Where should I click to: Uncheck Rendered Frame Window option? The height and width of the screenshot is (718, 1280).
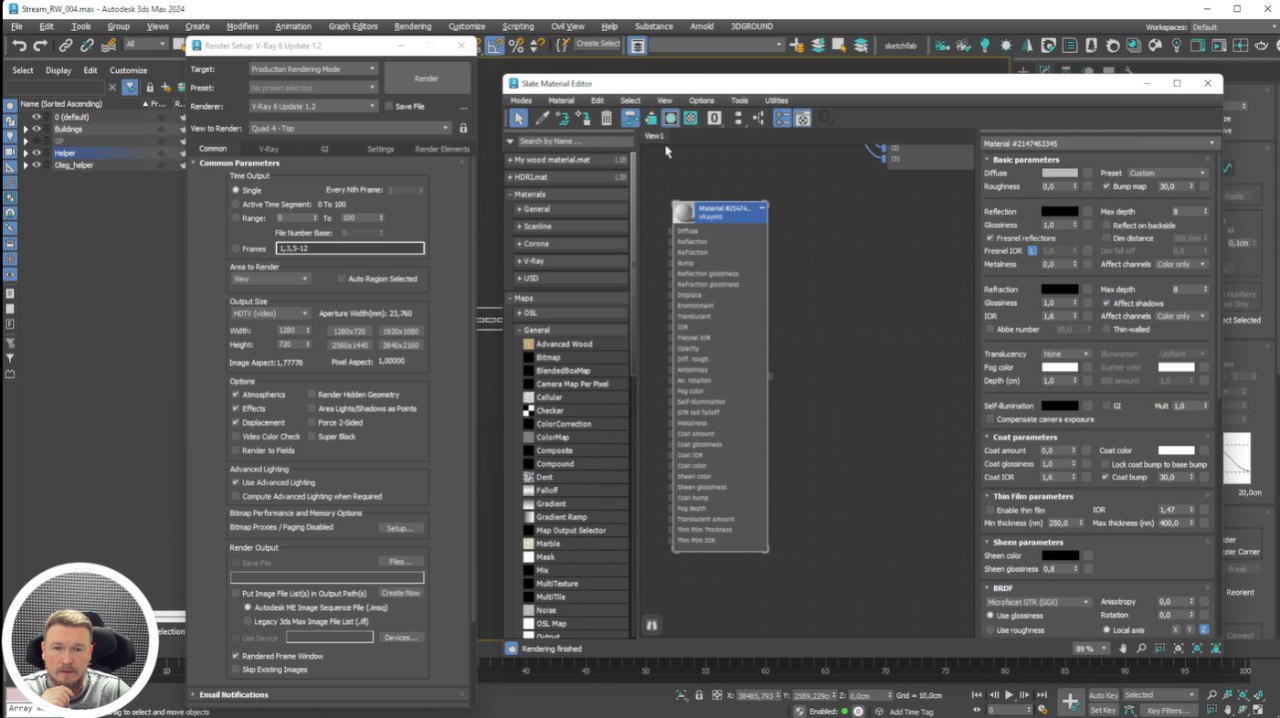[236, 656]
